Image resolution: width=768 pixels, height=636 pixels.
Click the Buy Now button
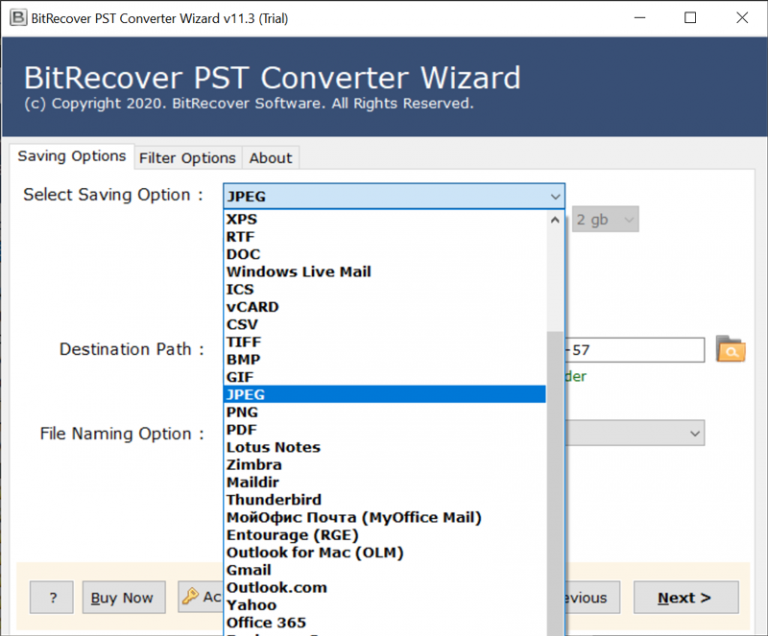(x=124, y=597)
